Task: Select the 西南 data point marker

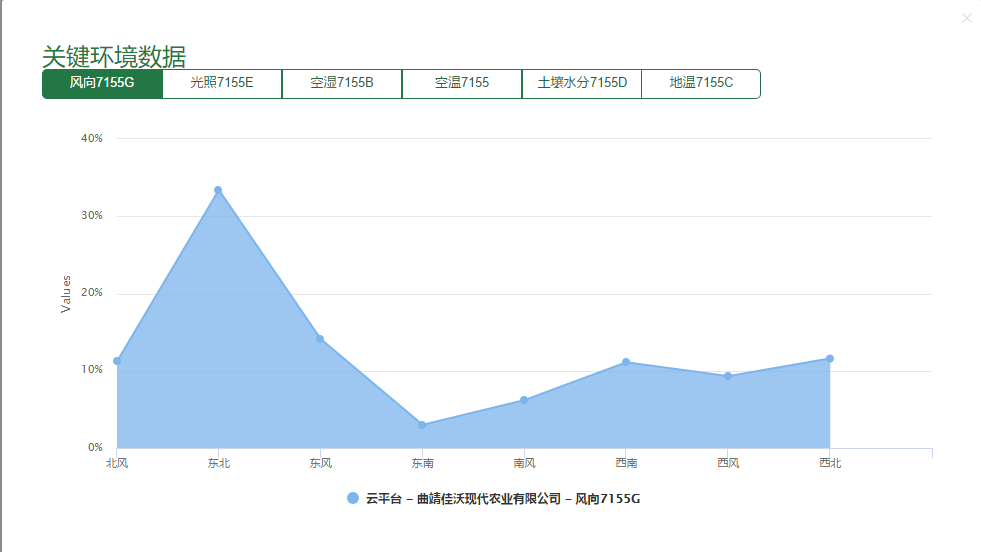Action: [x=626, y=362]
